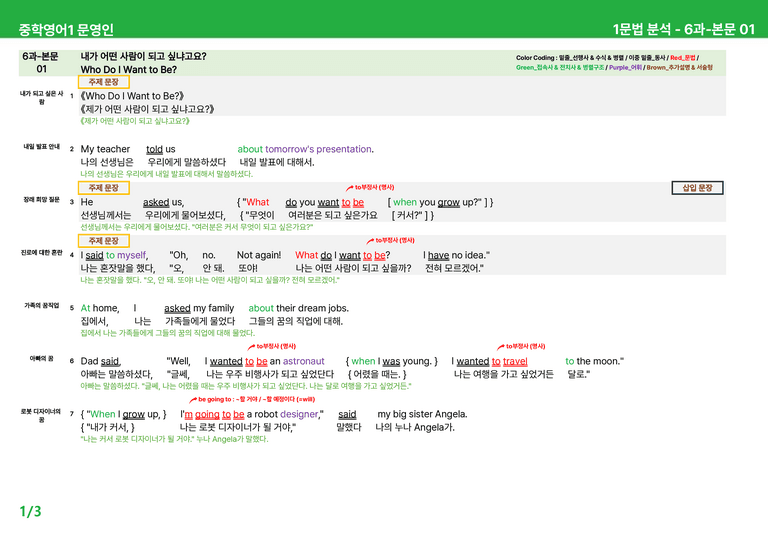The height and width of the screenshot is (543, 768).
Task: Click the side label "장래 희망 질문"
Action: click(x=42, y=200)
